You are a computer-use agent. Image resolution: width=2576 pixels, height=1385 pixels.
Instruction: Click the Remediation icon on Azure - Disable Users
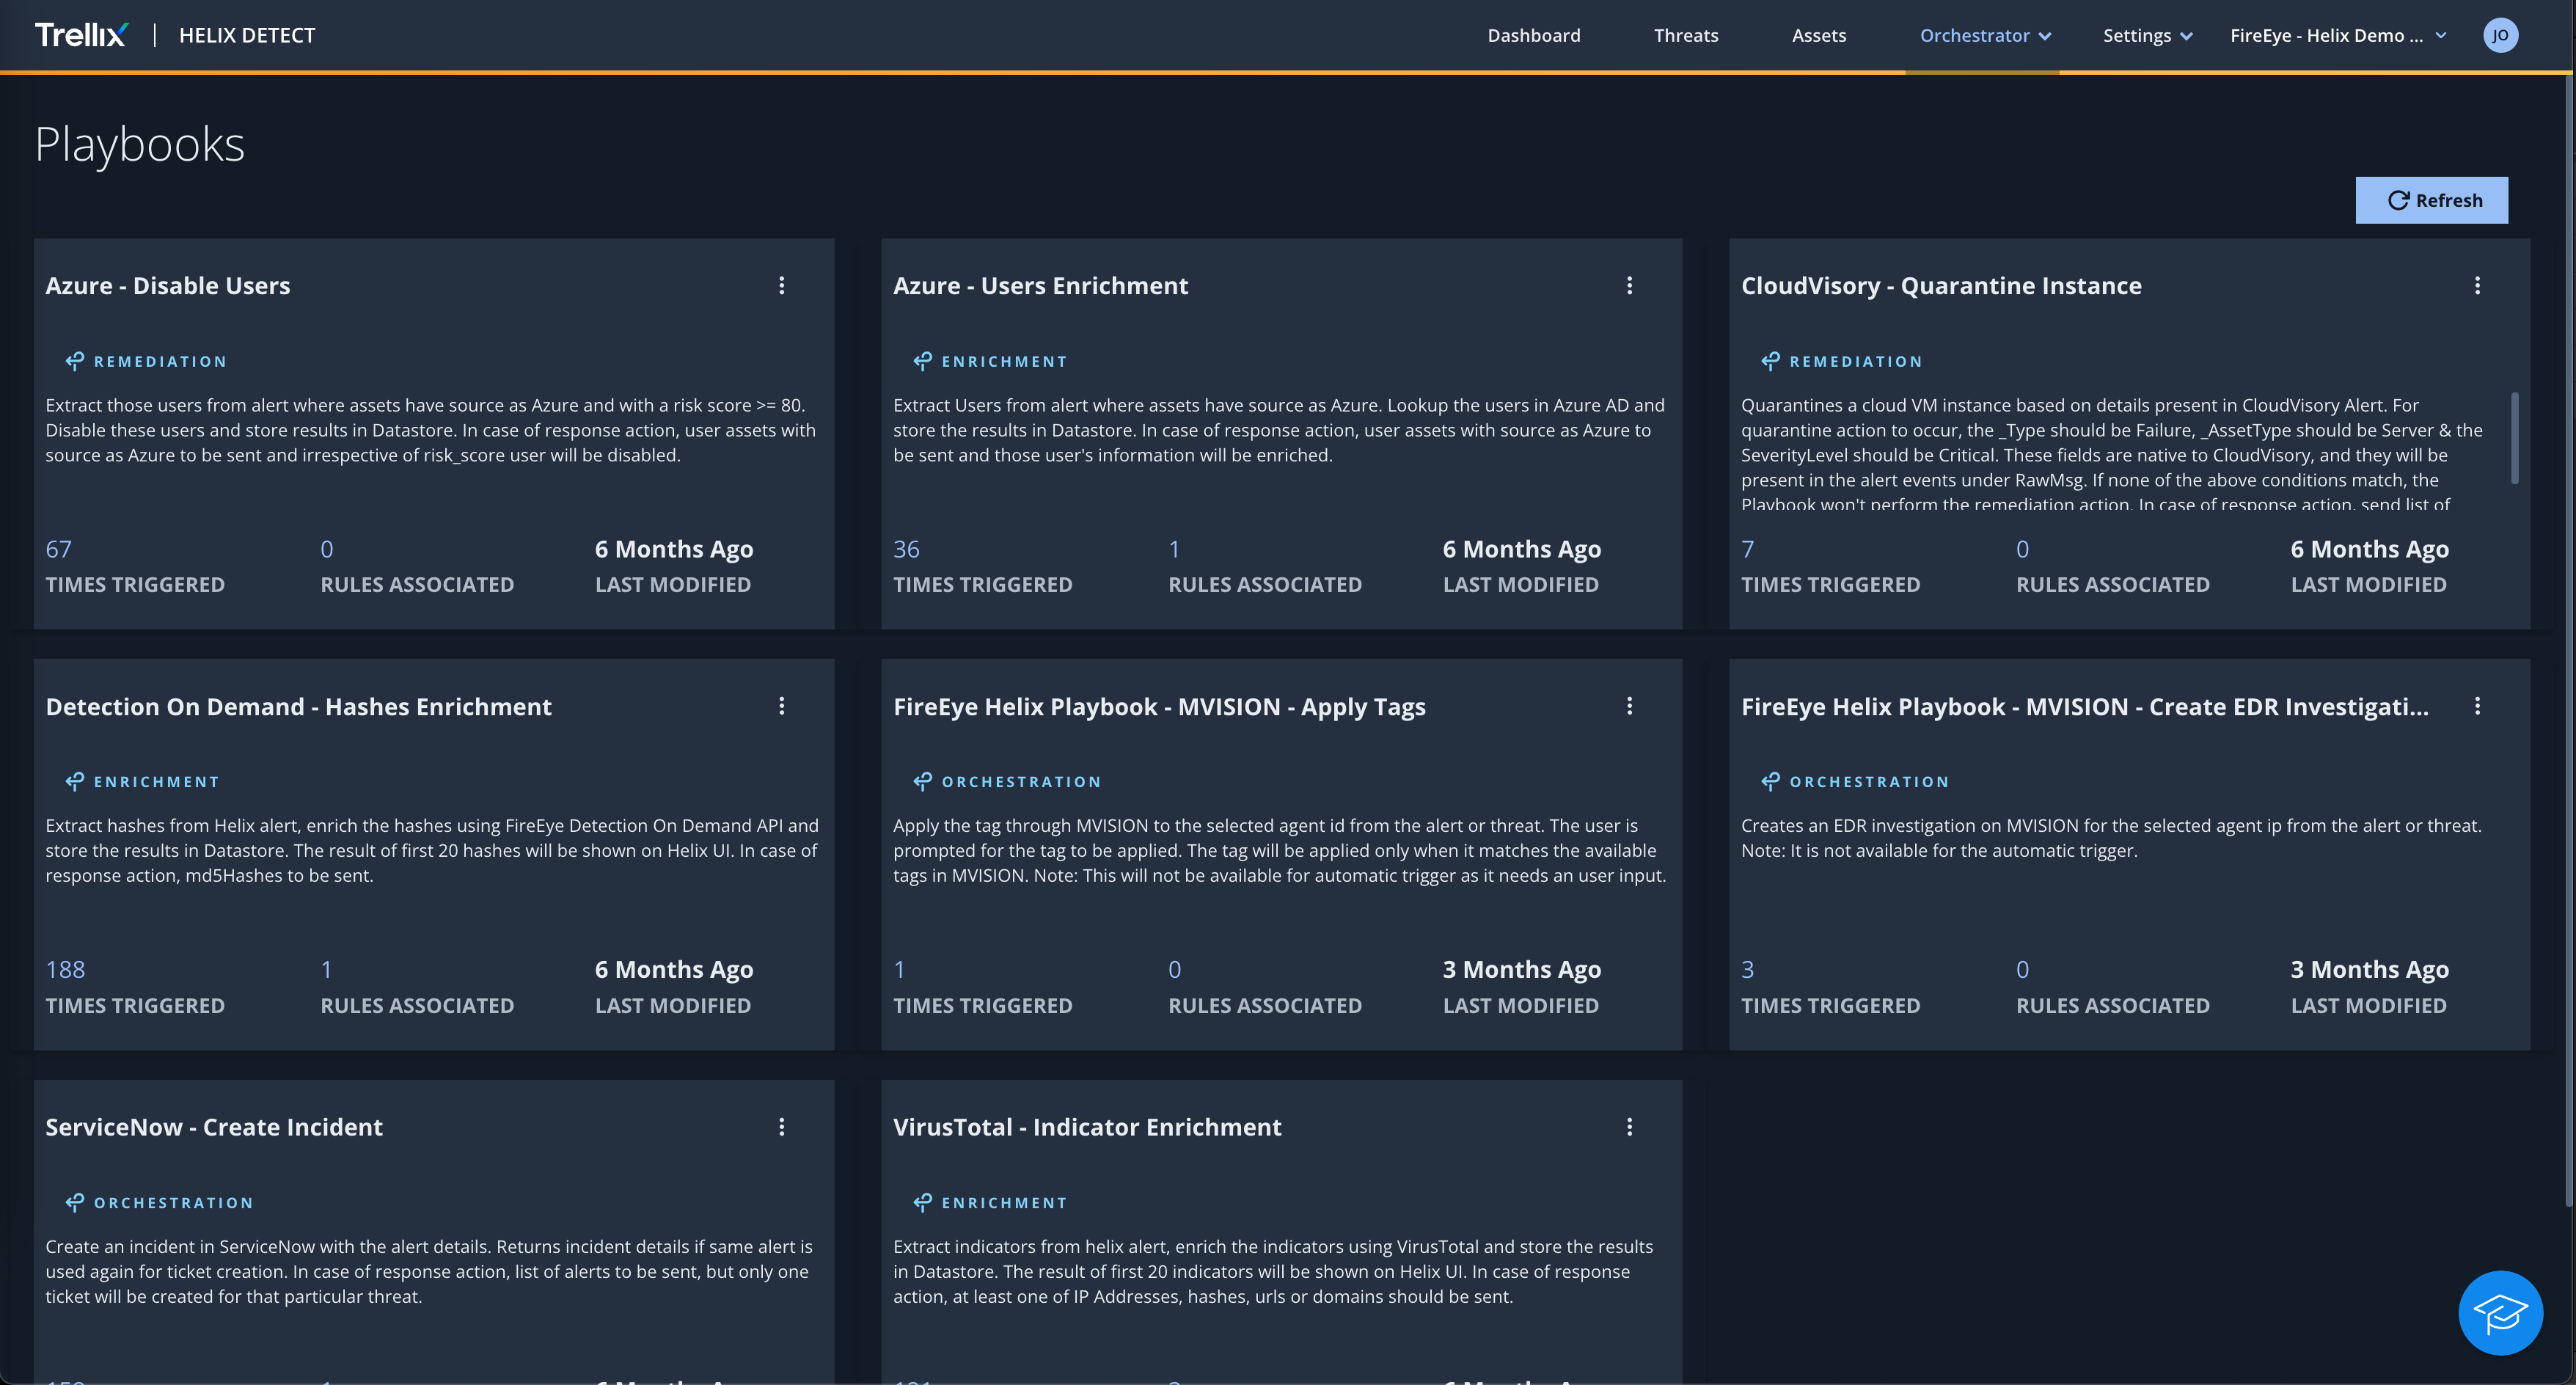click(x=75, y=361)
